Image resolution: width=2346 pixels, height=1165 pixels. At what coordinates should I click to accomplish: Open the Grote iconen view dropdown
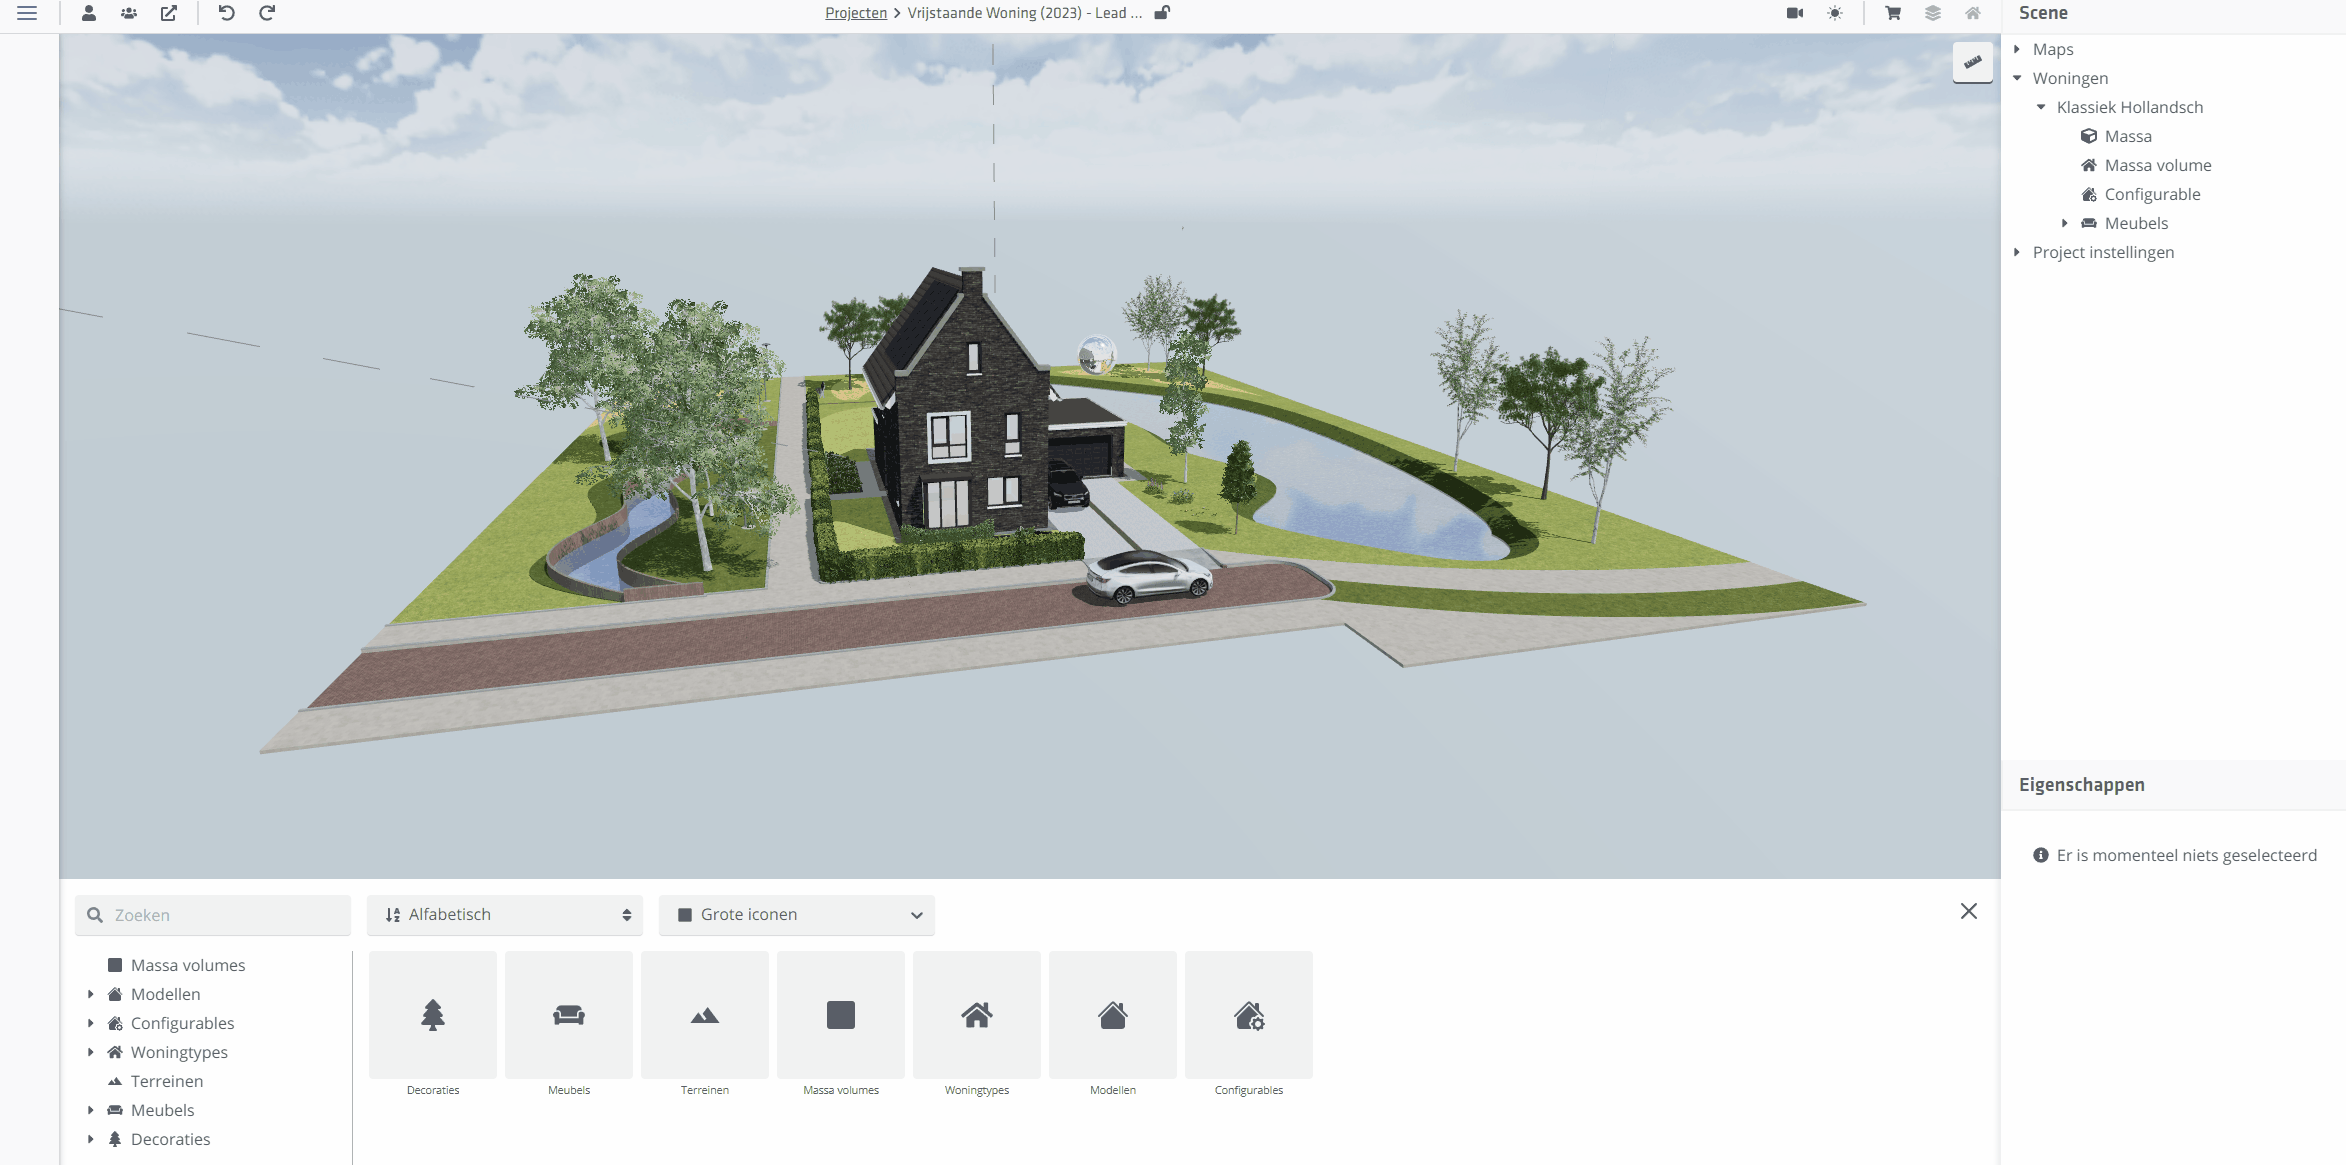pyautogui.click(x=797, y=915)
